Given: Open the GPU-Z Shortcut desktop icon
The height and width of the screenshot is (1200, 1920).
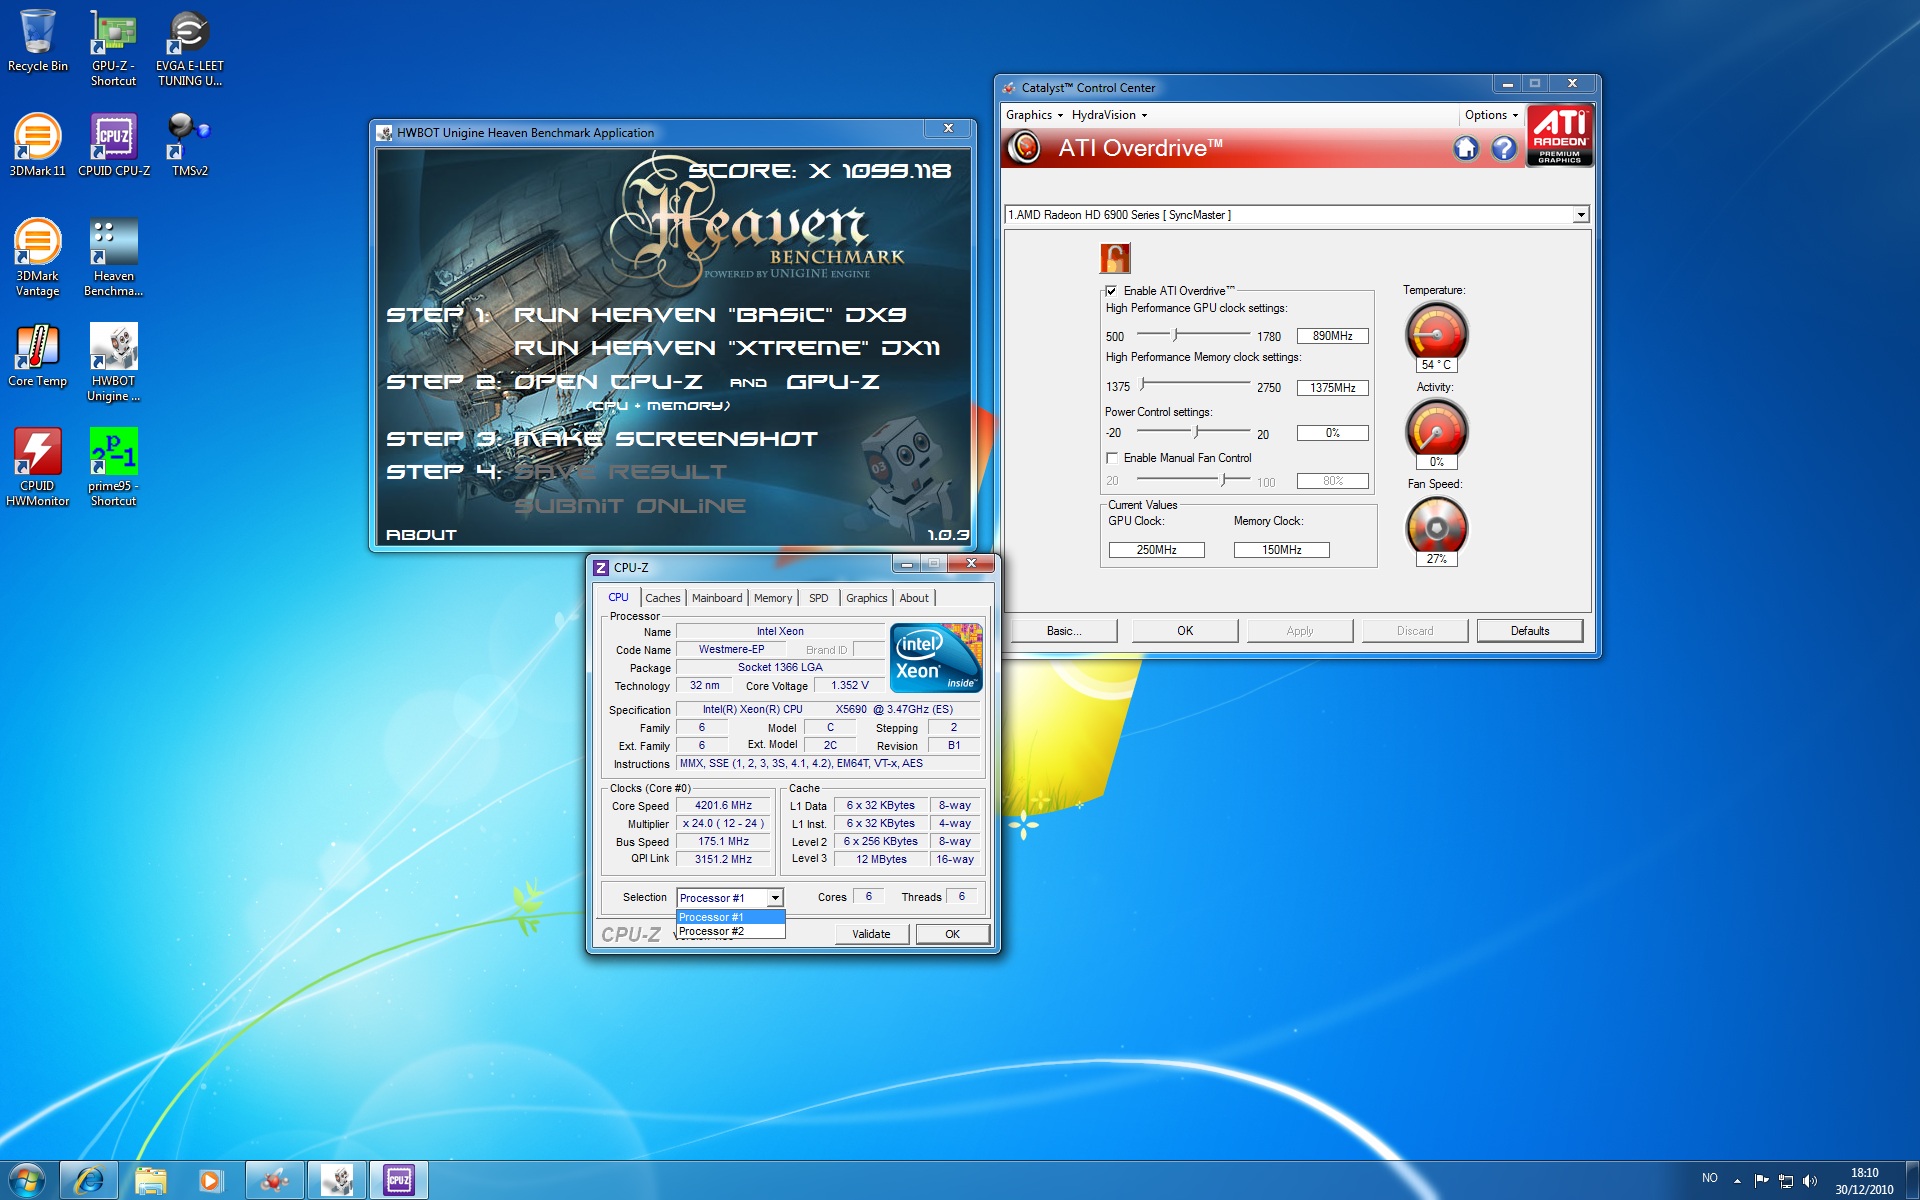Looking at the screenshot, I should 113,48.
